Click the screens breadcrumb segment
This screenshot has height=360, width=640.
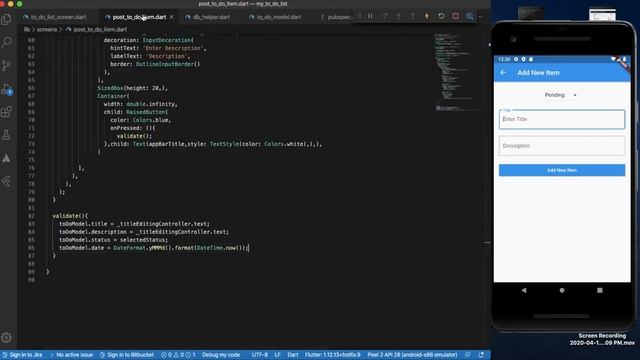(47, 29)
